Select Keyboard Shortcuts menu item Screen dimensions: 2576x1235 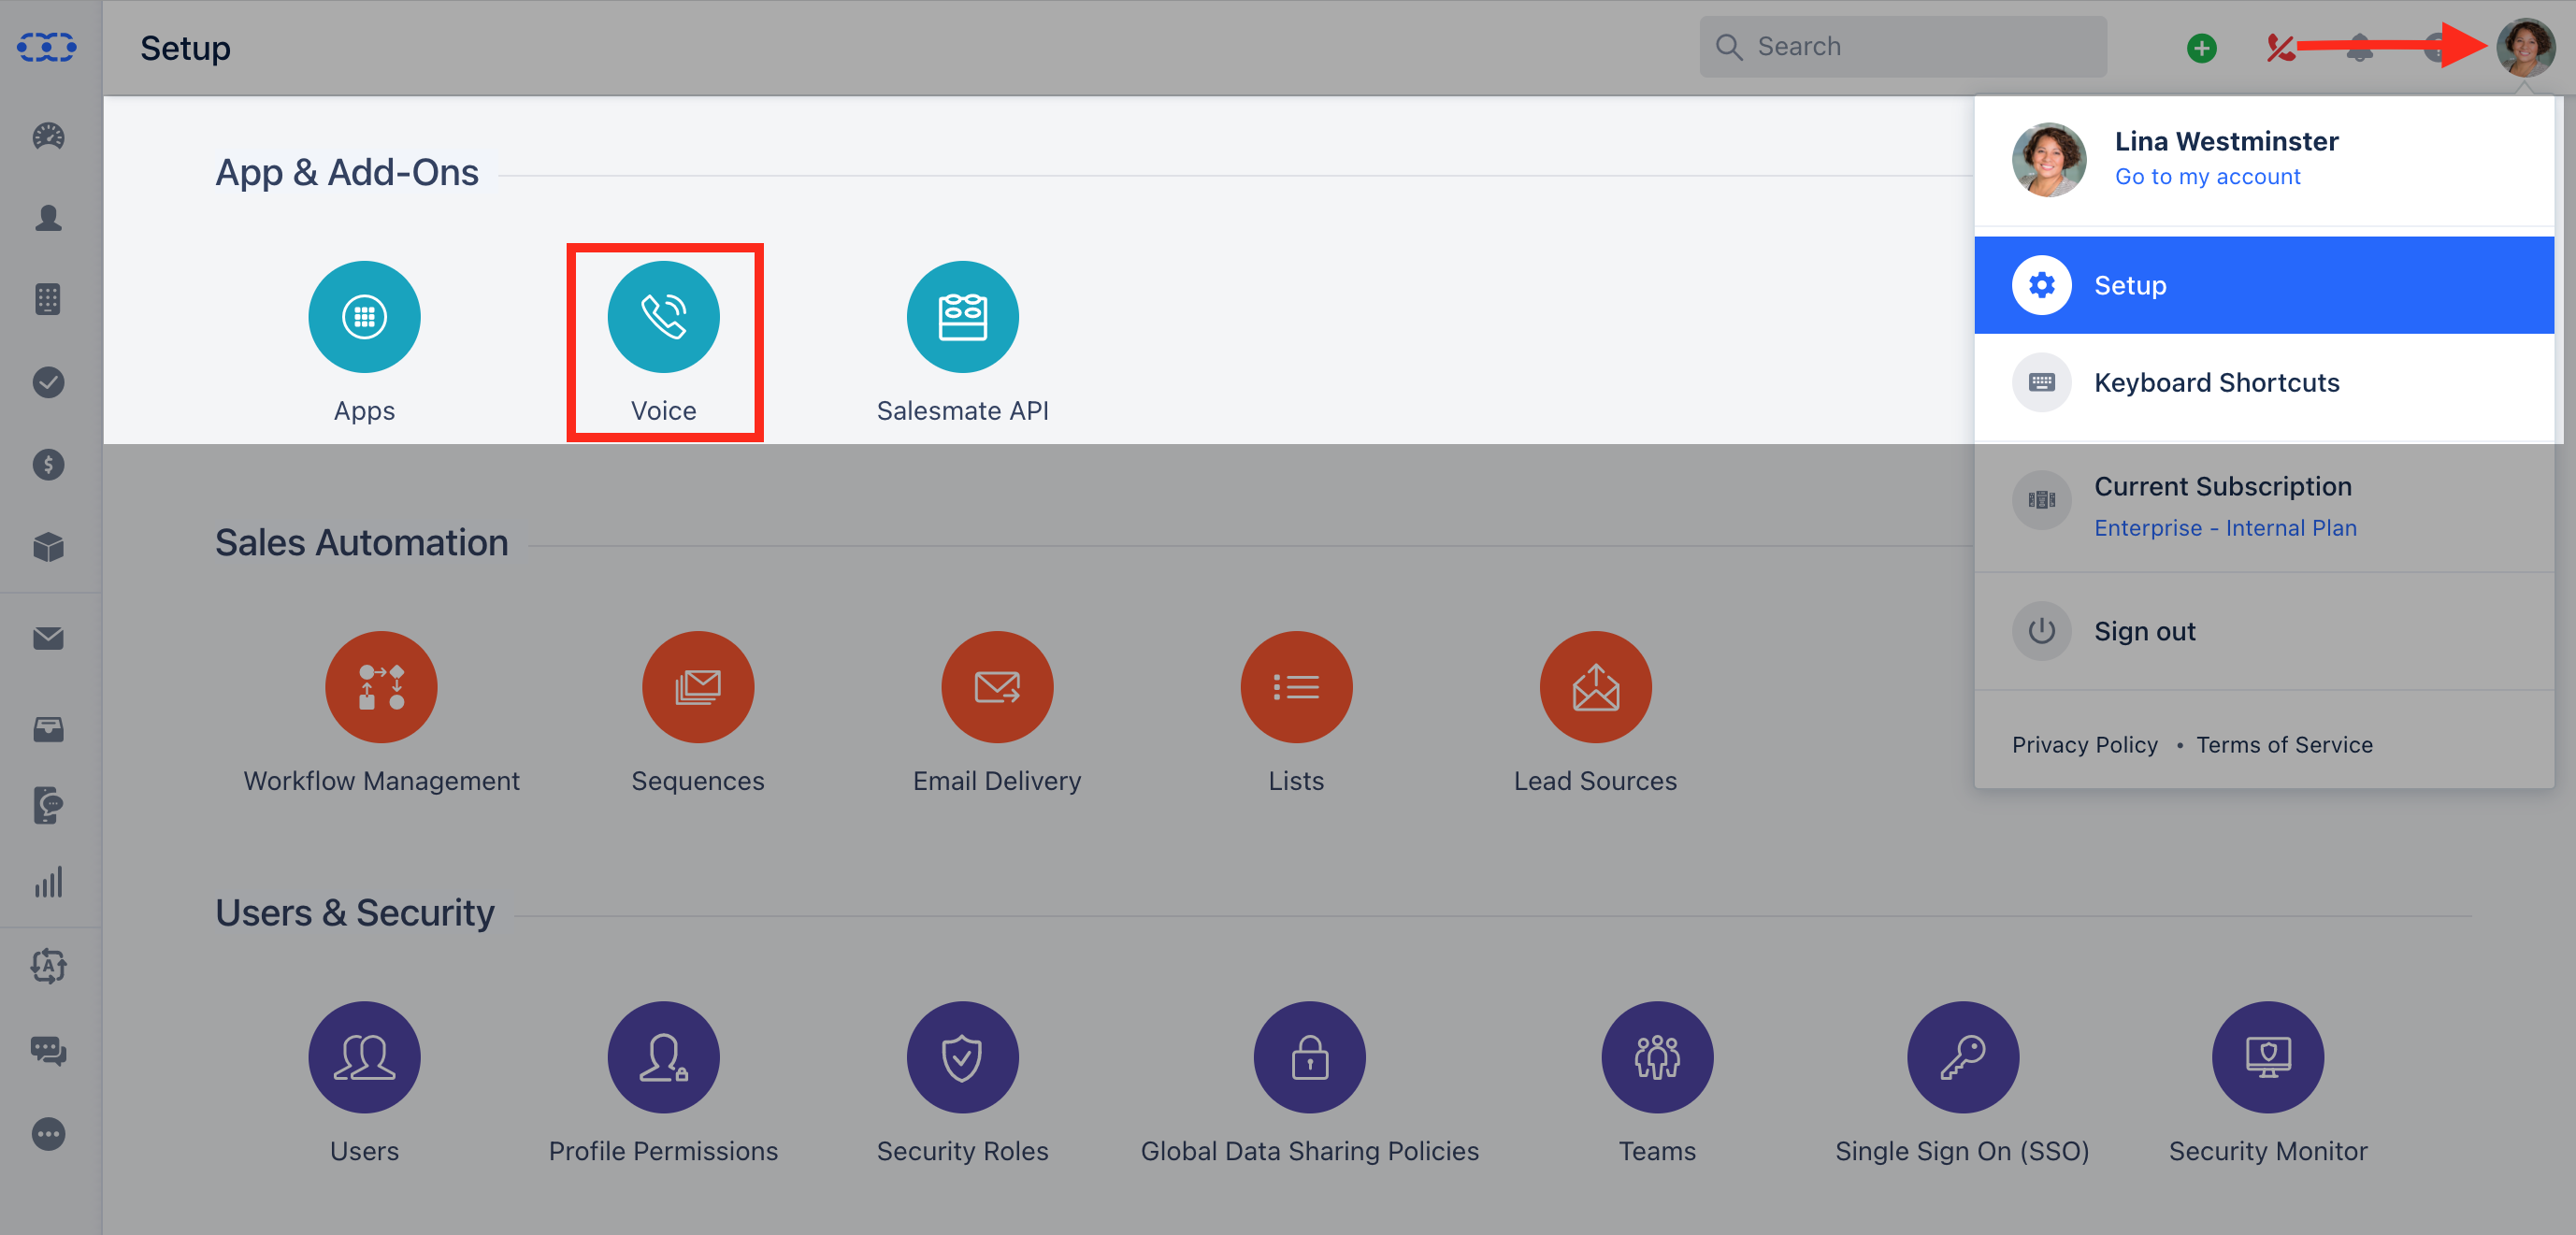[x=2263, y=382]
